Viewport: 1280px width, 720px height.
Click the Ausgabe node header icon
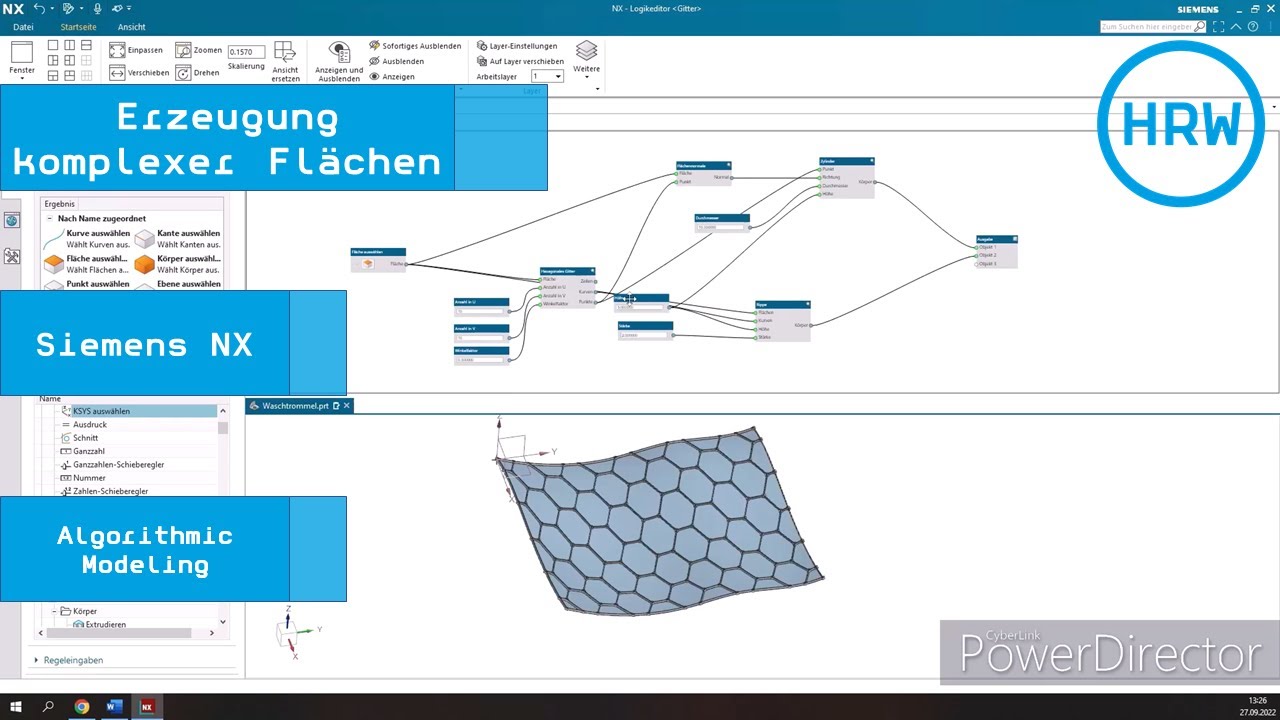pos(1014,239)
